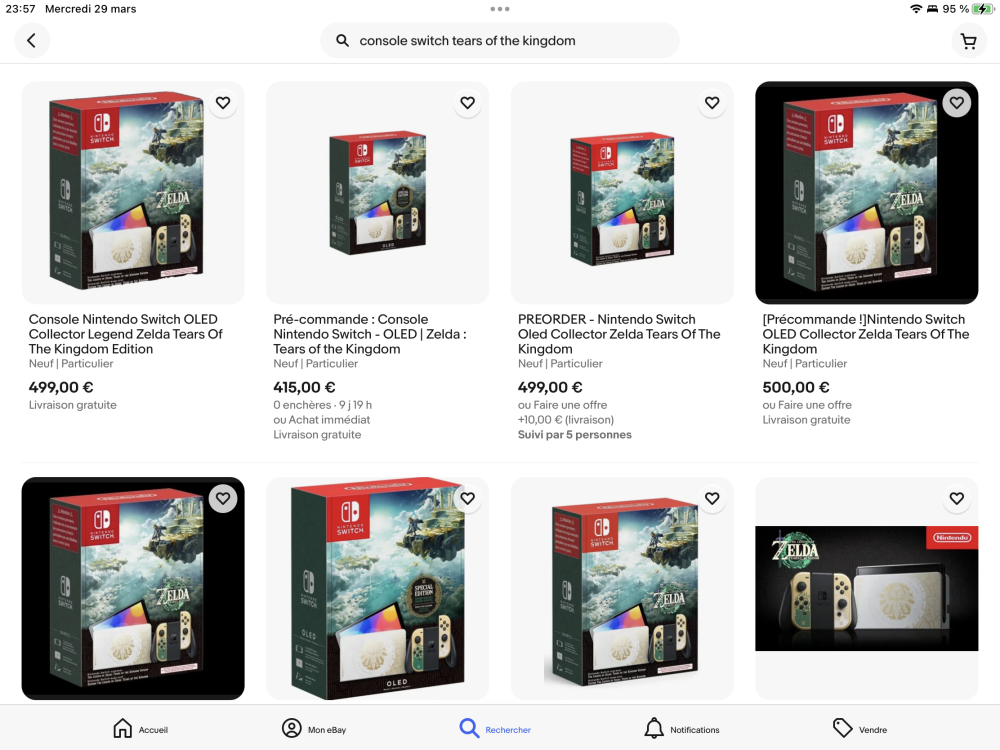
Task: Click the search field with 'console switch tears'
Action: [500, 41]
